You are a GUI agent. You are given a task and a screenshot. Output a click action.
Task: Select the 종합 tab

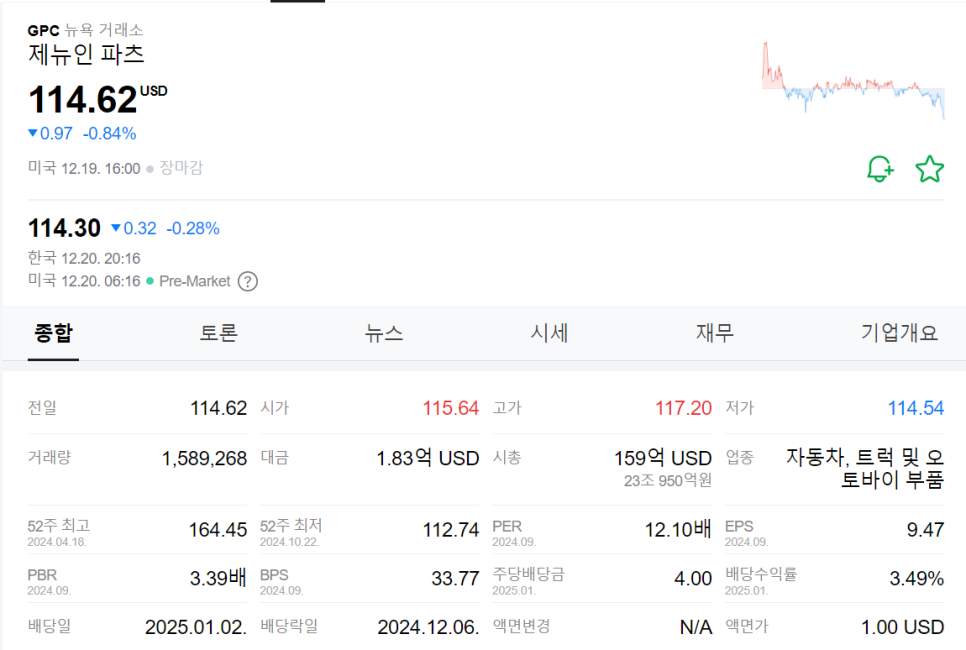[x=54, y=333]
